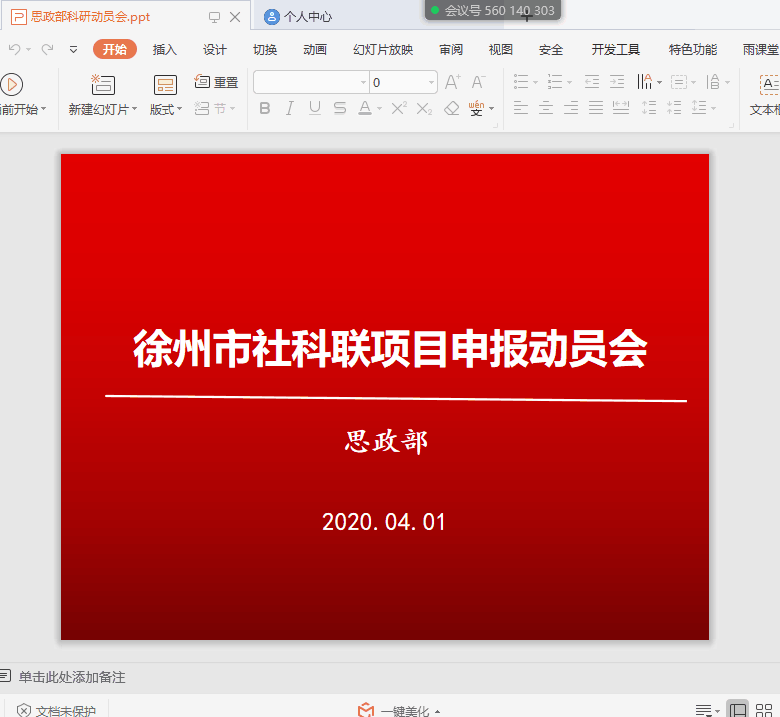Image resolution: width=780 pixels, height=717 pixels.
Task: Start slideshow from current slide icon
Action: [x=12, y=85]
